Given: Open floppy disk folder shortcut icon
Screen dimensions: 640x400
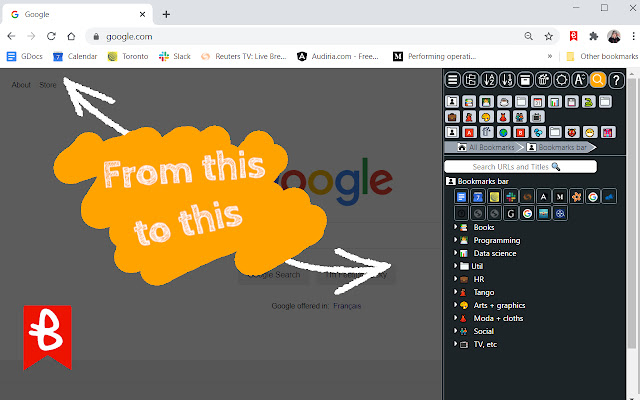Looking at the screenshot, I should [571, 102].
